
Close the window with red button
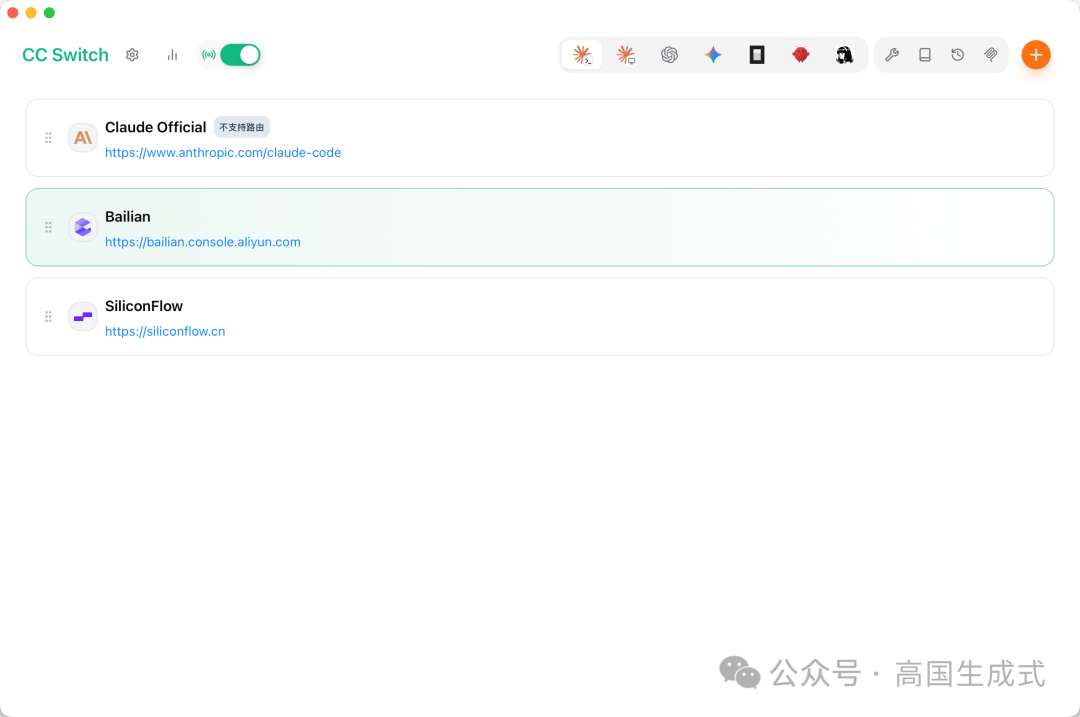12,12
